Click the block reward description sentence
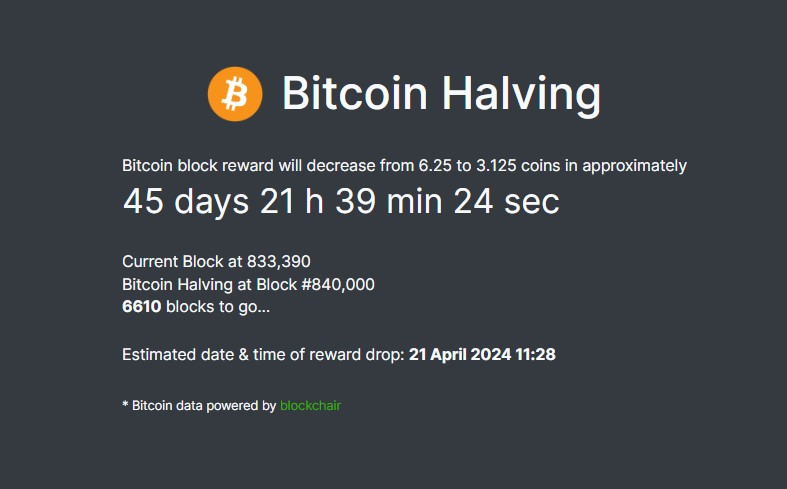Screen dimensions: 787x489 (x=405, y=166)
